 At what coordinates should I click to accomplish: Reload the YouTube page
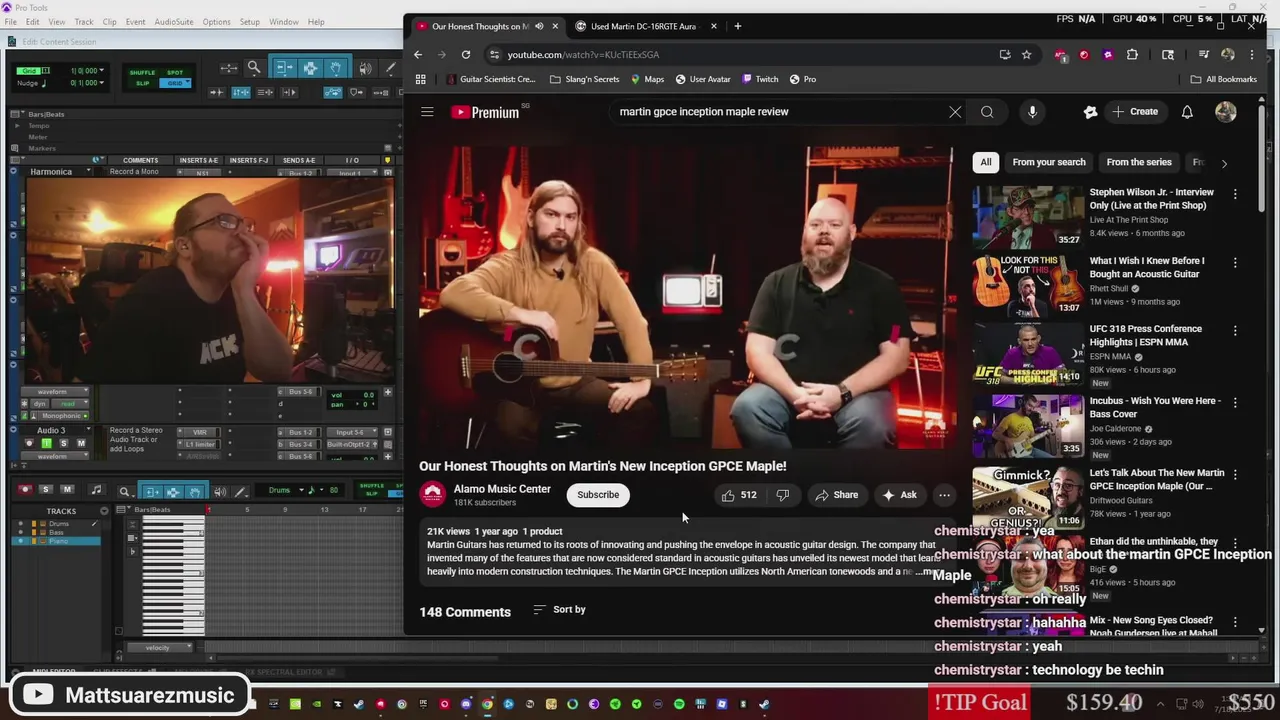click(x=466, y=55)
